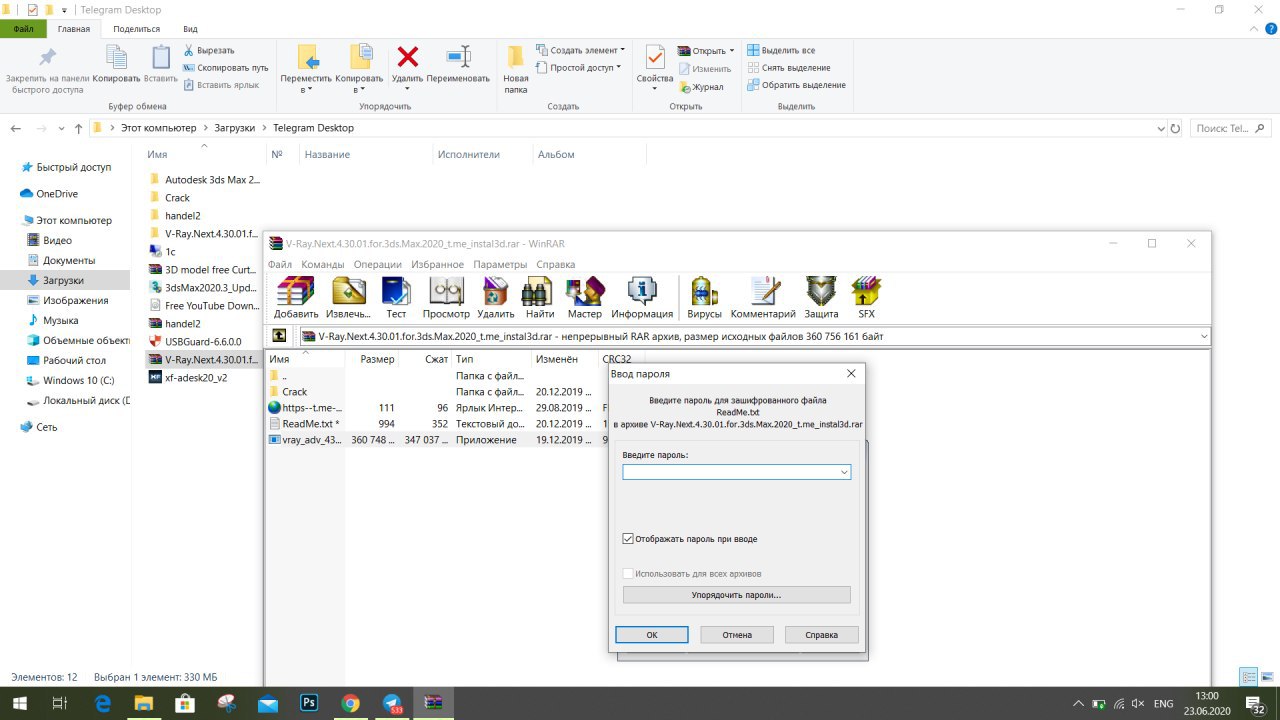This screenshot has width=1280, height=720.
Task: Open the Информация (Info) tool
Action: point(642,298)
